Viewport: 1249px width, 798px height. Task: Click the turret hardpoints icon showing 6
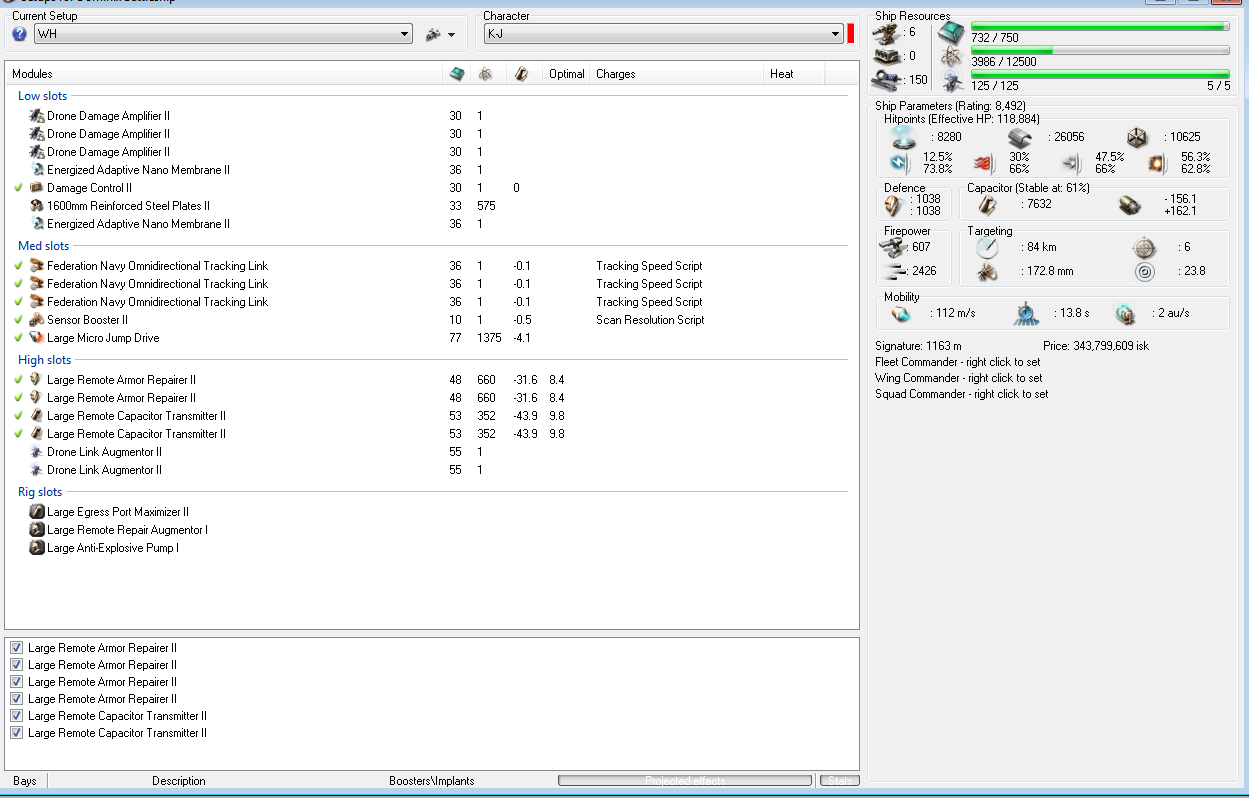tap(887, 32)
